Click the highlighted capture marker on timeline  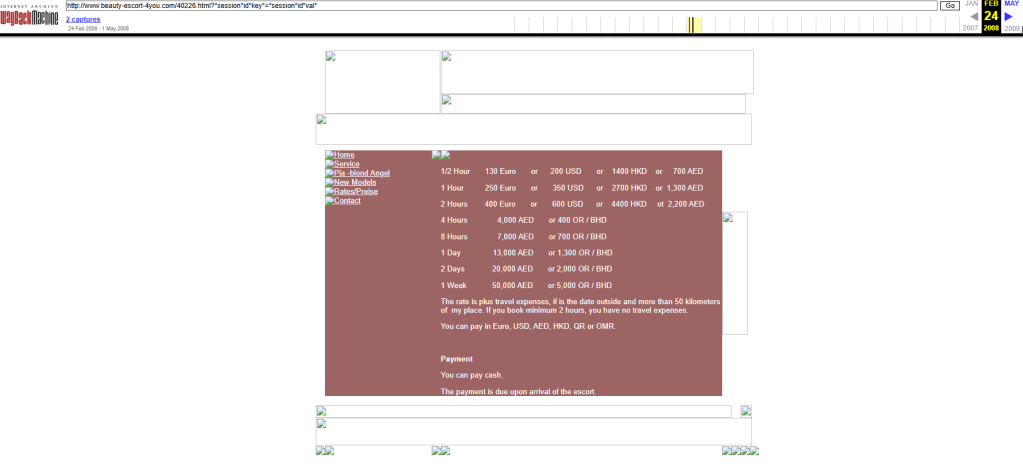point(691,25)
